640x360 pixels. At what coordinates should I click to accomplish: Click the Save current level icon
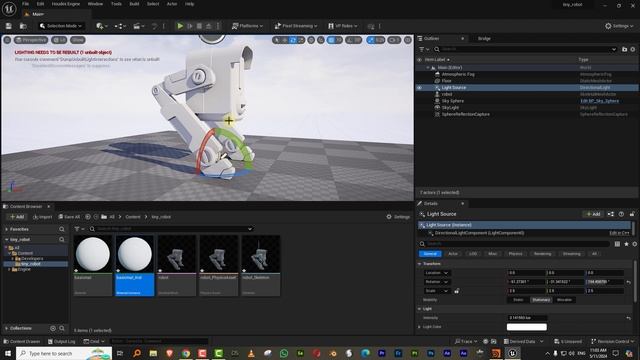(9, 26)
